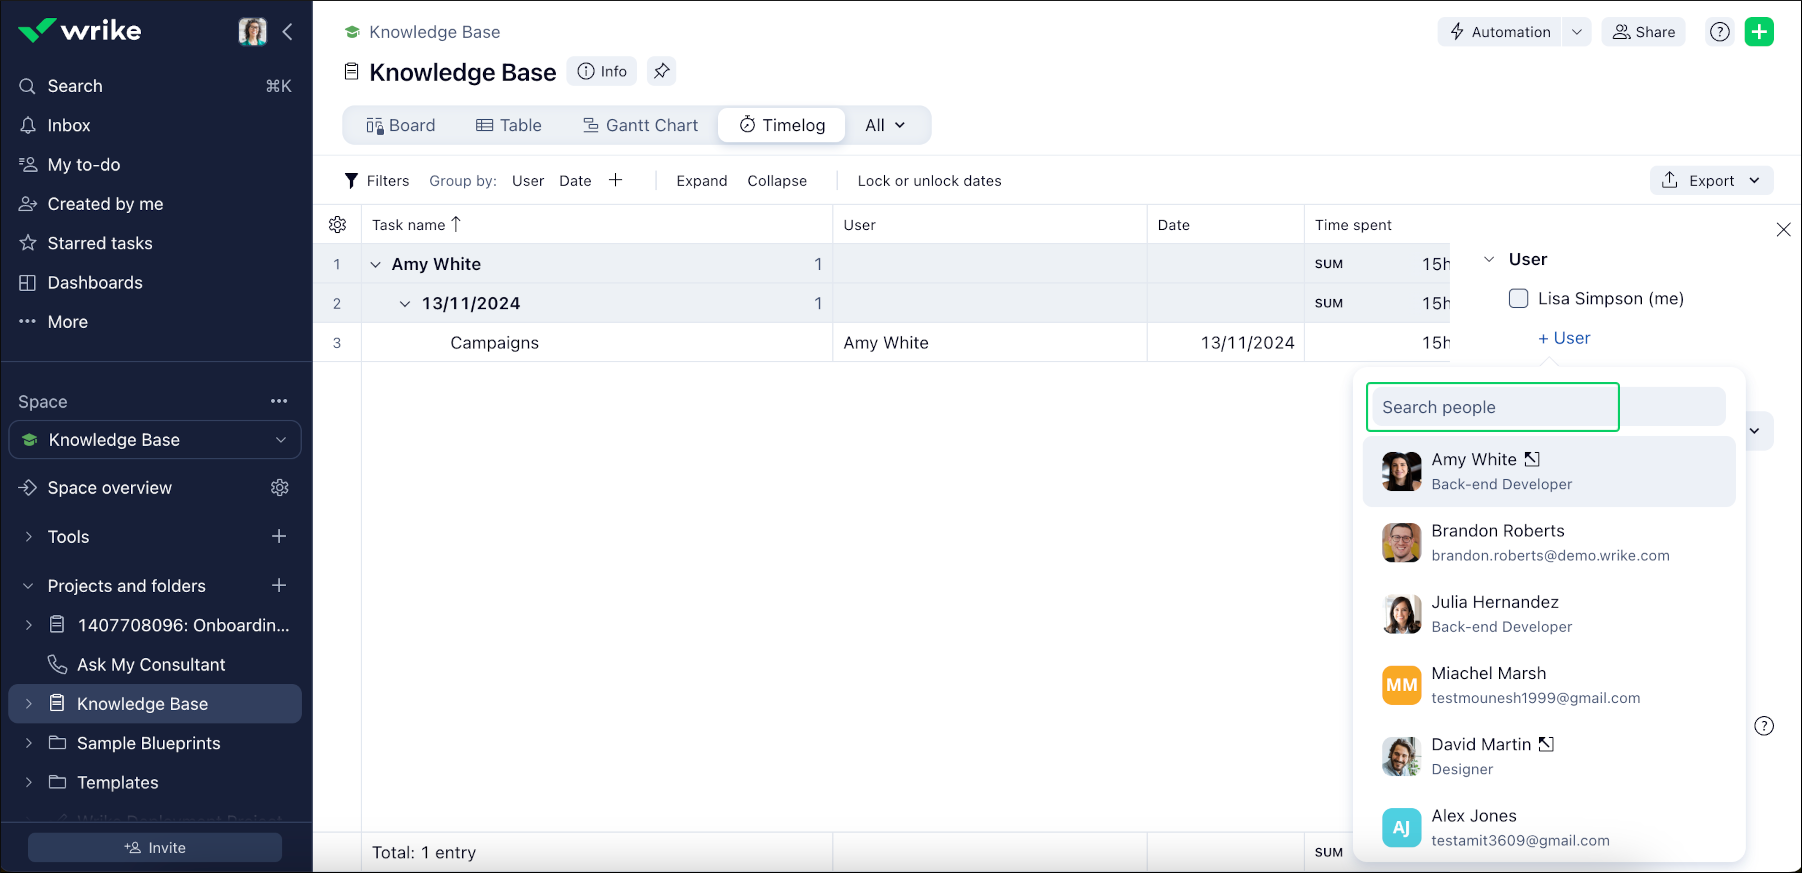Open Space options three-dot menu
The width and height of the screenshot is (1802, 873).
(279, 401)
